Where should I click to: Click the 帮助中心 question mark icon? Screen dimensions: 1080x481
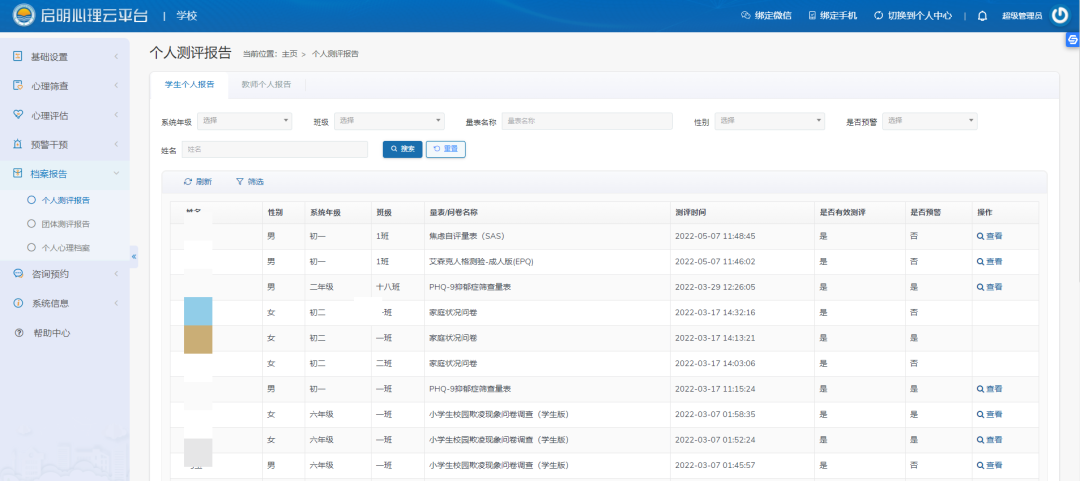[x=19, y=333]
